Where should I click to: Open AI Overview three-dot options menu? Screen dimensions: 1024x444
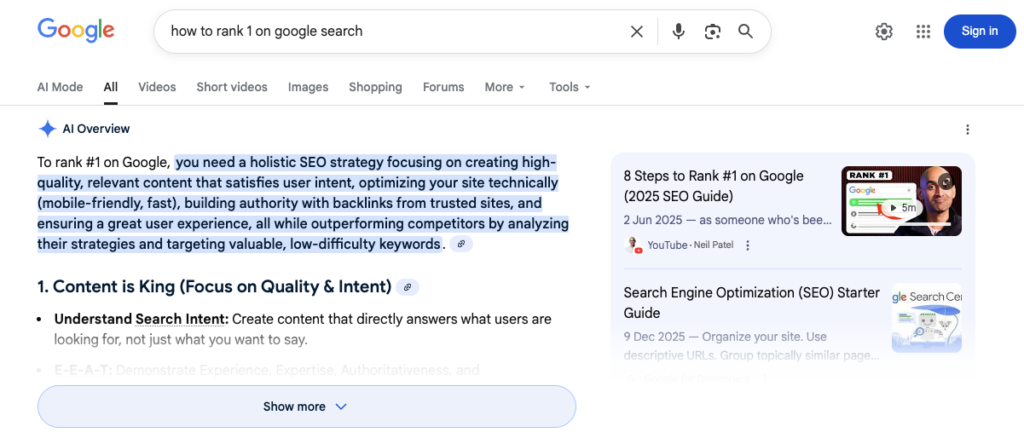pyautogui.click(x=967, y=129)
